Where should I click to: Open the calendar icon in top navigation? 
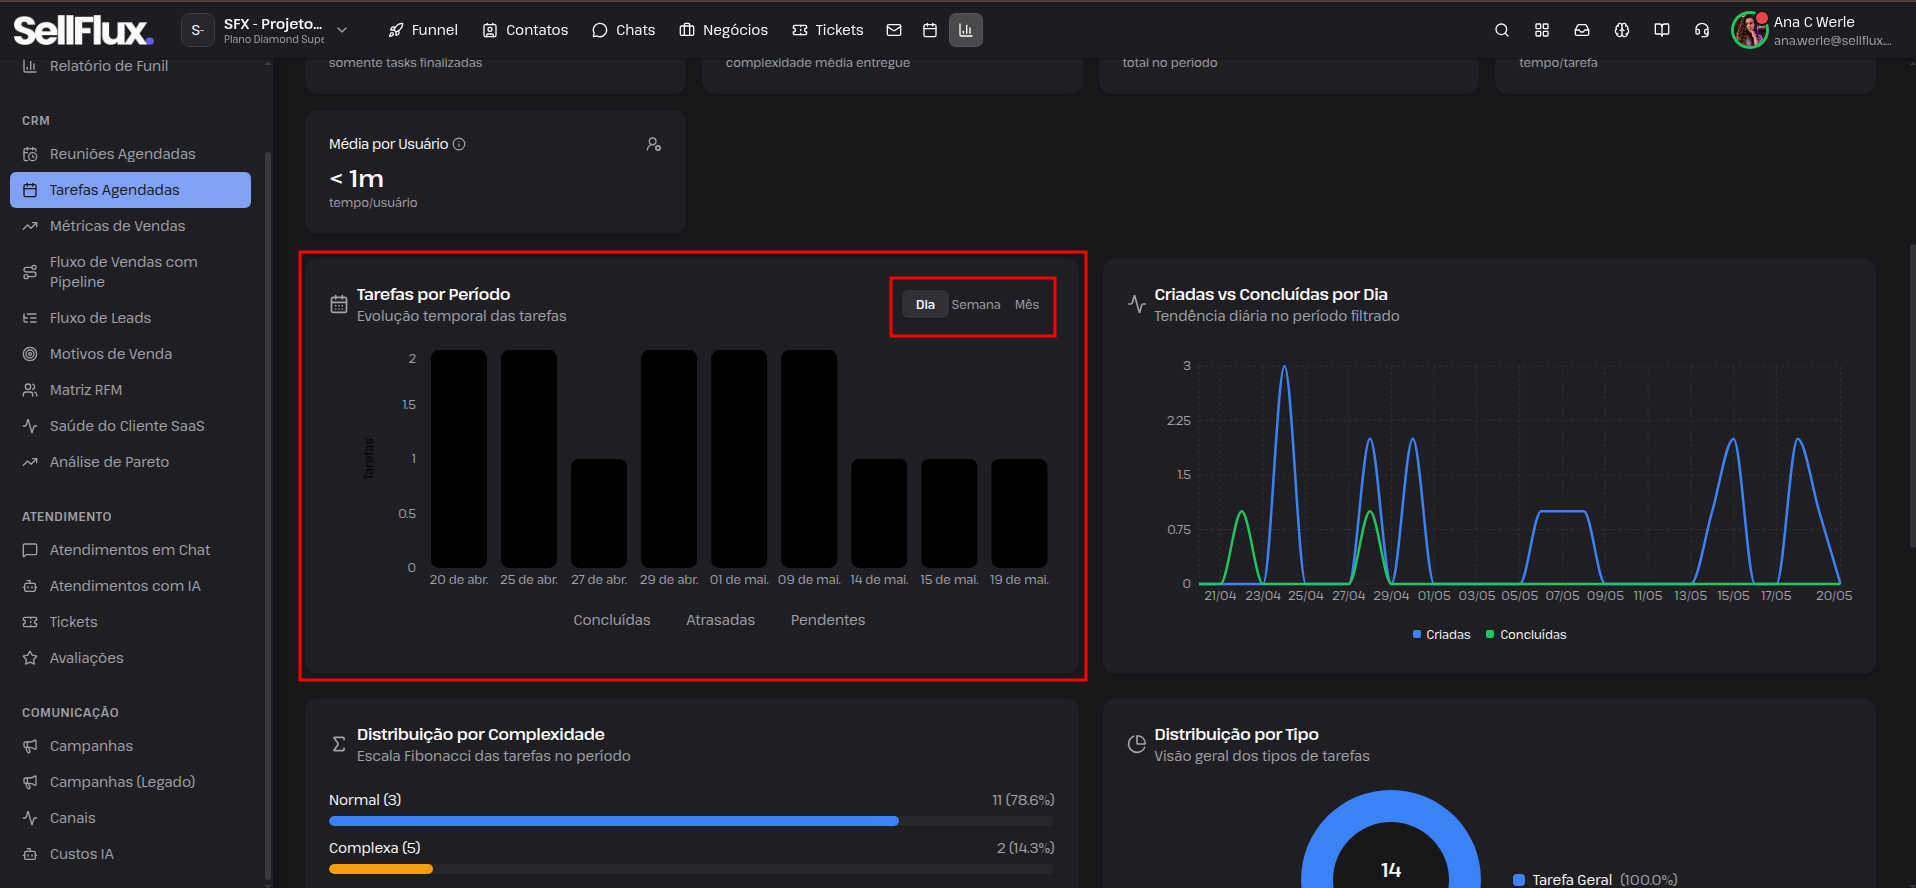[x=929, y=30]
